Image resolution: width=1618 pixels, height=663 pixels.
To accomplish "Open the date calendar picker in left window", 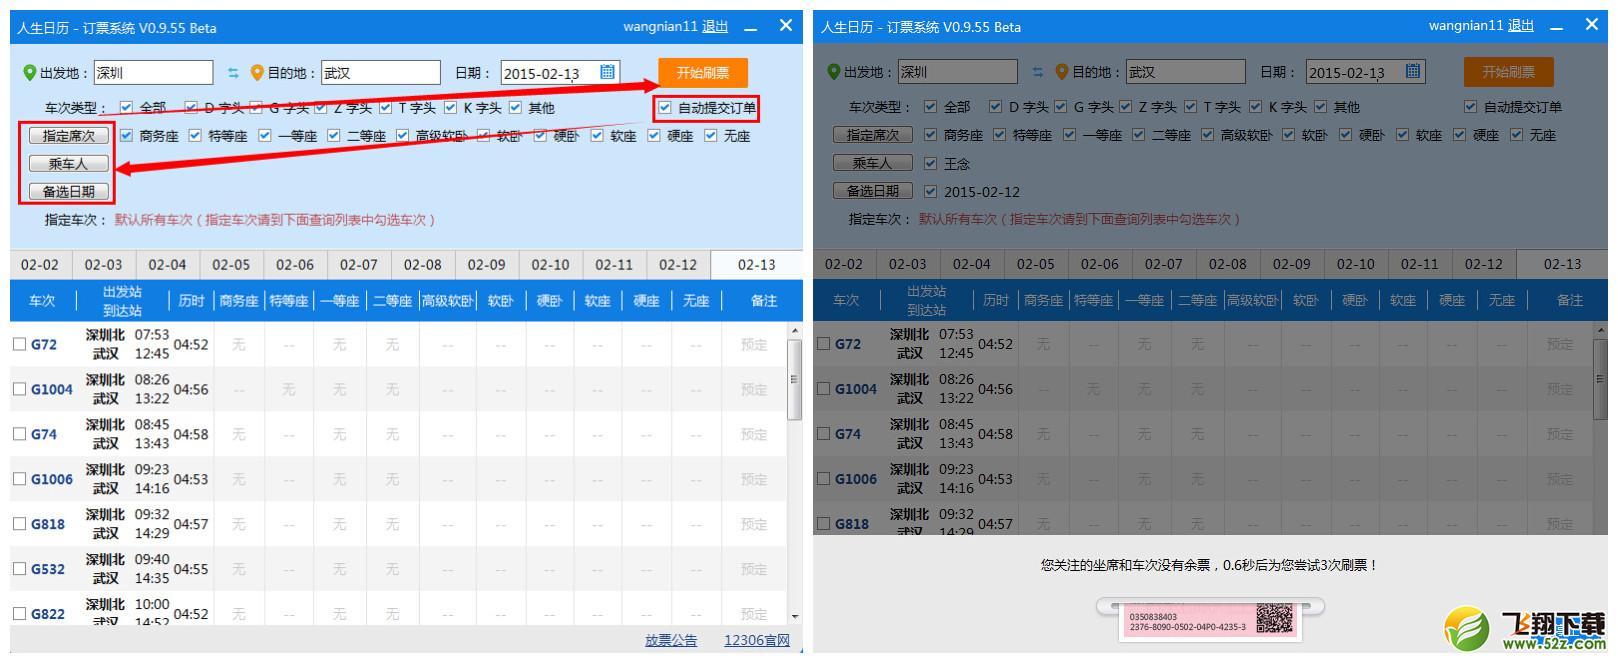I will coord(607,72).
